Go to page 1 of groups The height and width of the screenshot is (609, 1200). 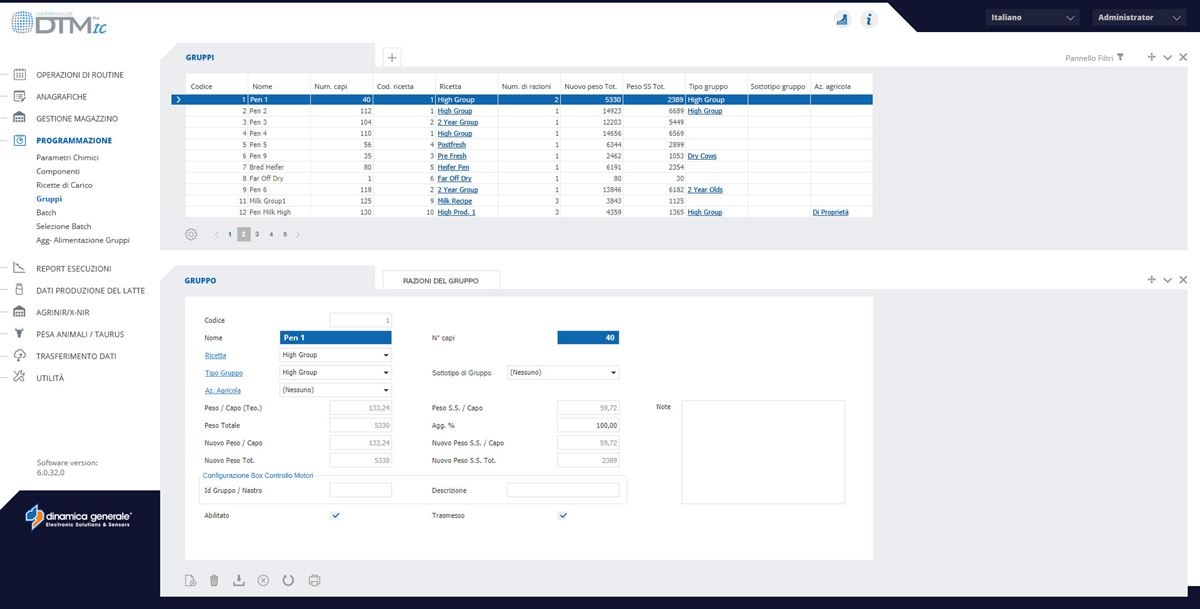[229, 234]
